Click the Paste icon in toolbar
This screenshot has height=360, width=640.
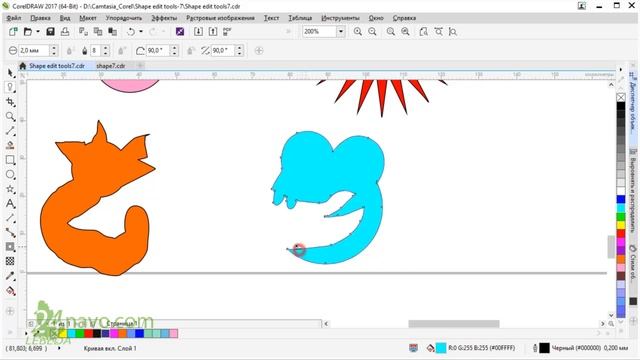point(113,31)
